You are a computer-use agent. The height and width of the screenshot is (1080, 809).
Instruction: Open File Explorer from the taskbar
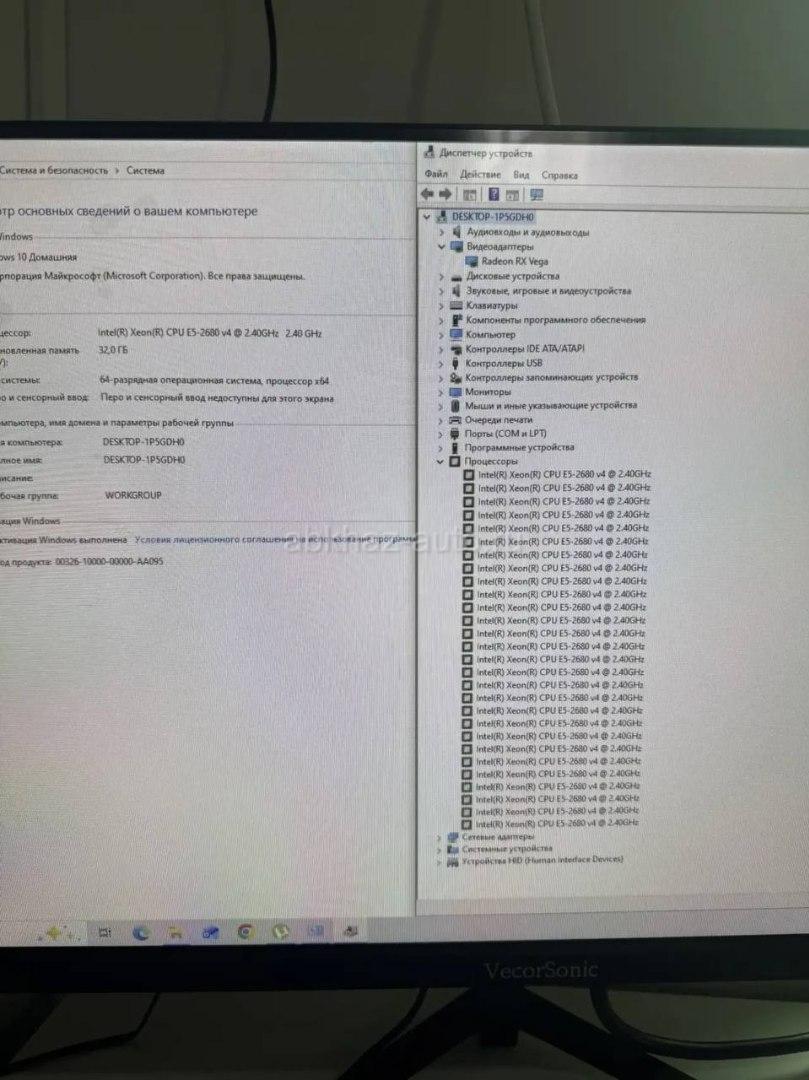[x=175, y=933]
